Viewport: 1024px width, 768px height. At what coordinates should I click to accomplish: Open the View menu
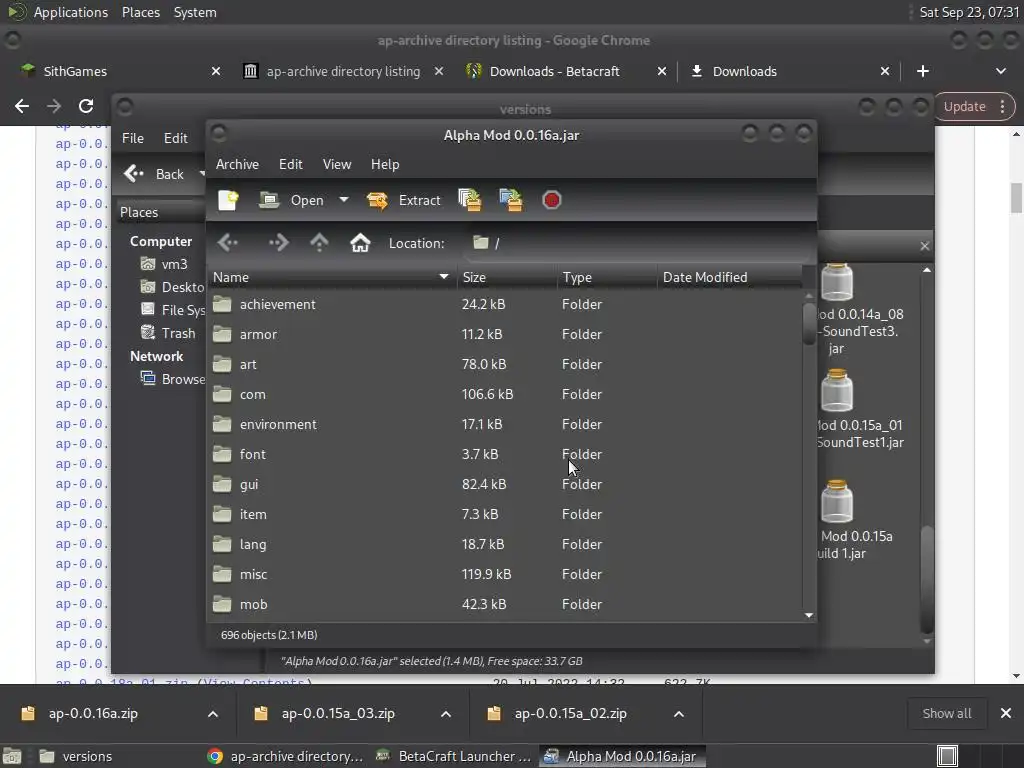336,165
